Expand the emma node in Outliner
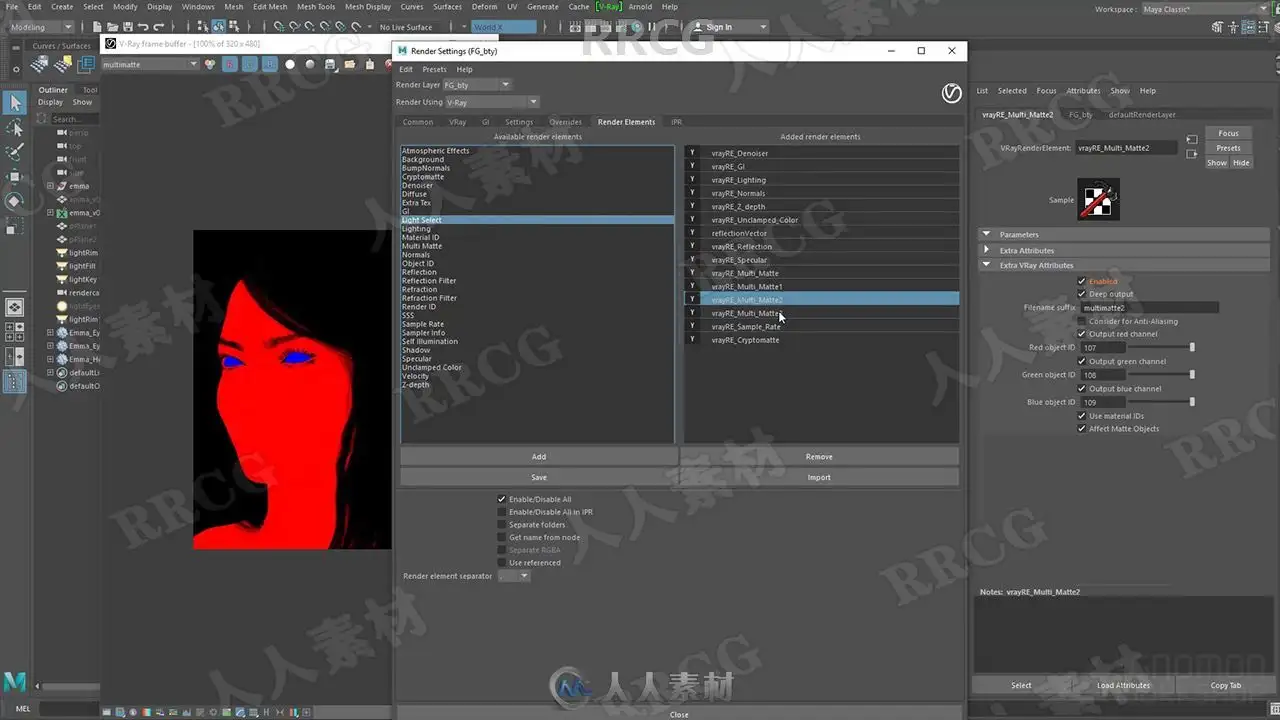Screen dimensions: 1280x720 tap(51, 186)
